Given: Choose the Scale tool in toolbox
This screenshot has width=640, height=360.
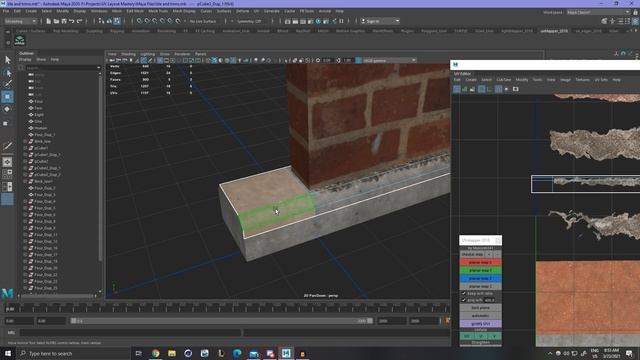Looking at the screenshot, I should [7, 123].
